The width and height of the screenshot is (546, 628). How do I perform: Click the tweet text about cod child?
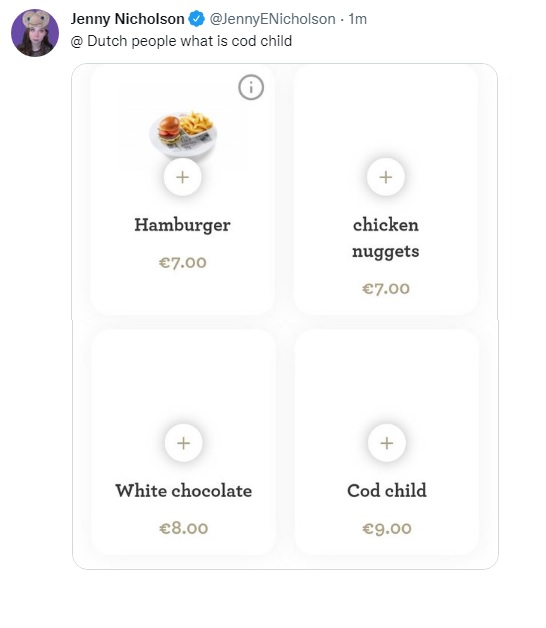[181, 41]
